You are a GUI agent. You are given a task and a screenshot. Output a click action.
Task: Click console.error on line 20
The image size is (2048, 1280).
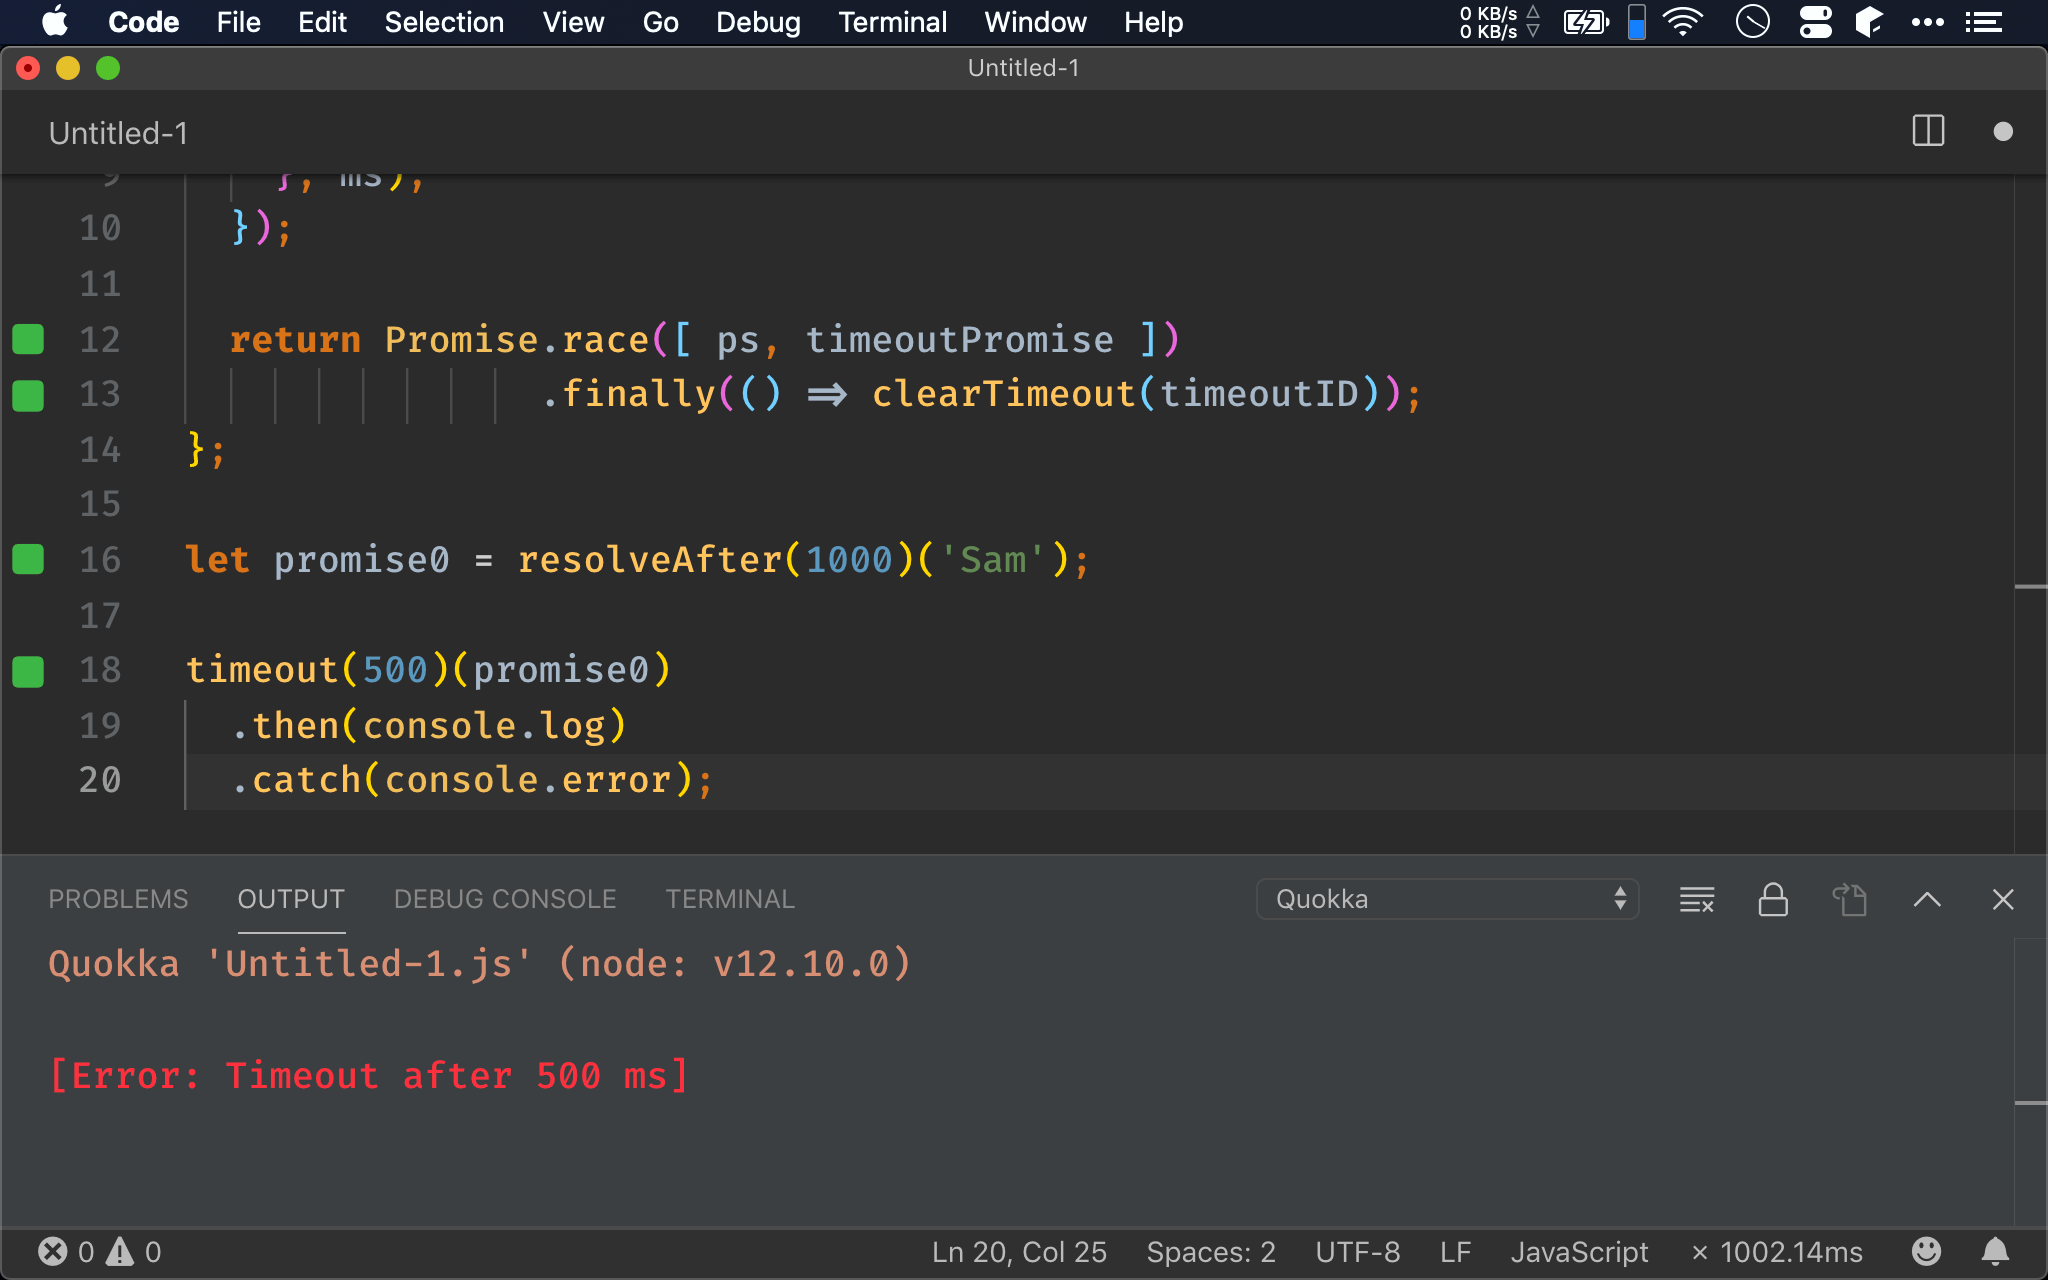click(x=528, y=780)
